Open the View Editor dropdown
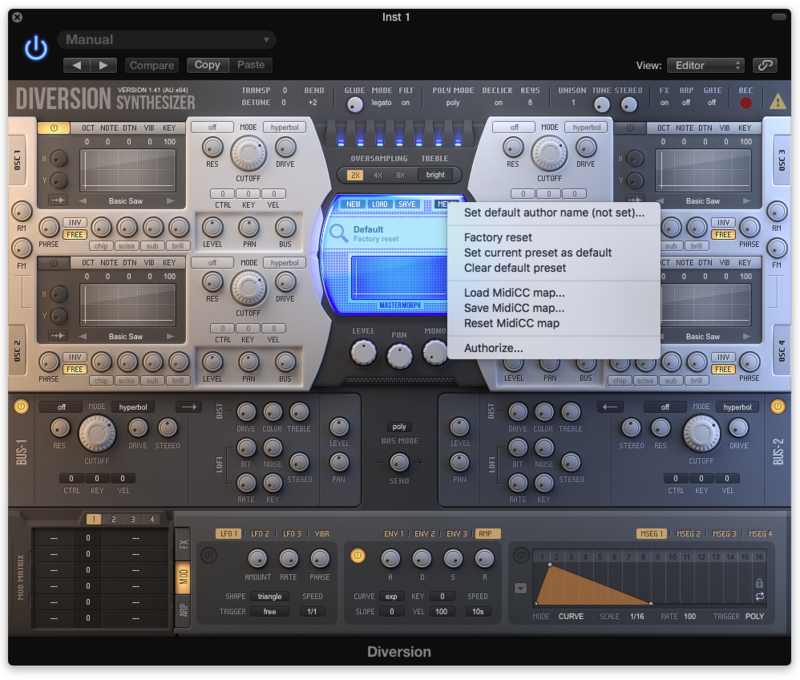The image size is (800, 680). pos(705,65)
